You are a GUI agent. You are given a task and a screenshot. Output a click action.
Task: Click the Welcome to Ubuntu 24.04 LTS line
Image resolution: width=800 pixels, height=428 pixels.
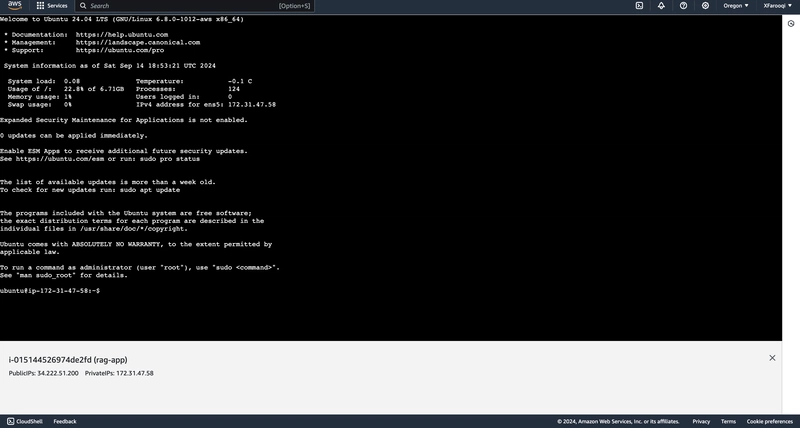click(121, 19)
